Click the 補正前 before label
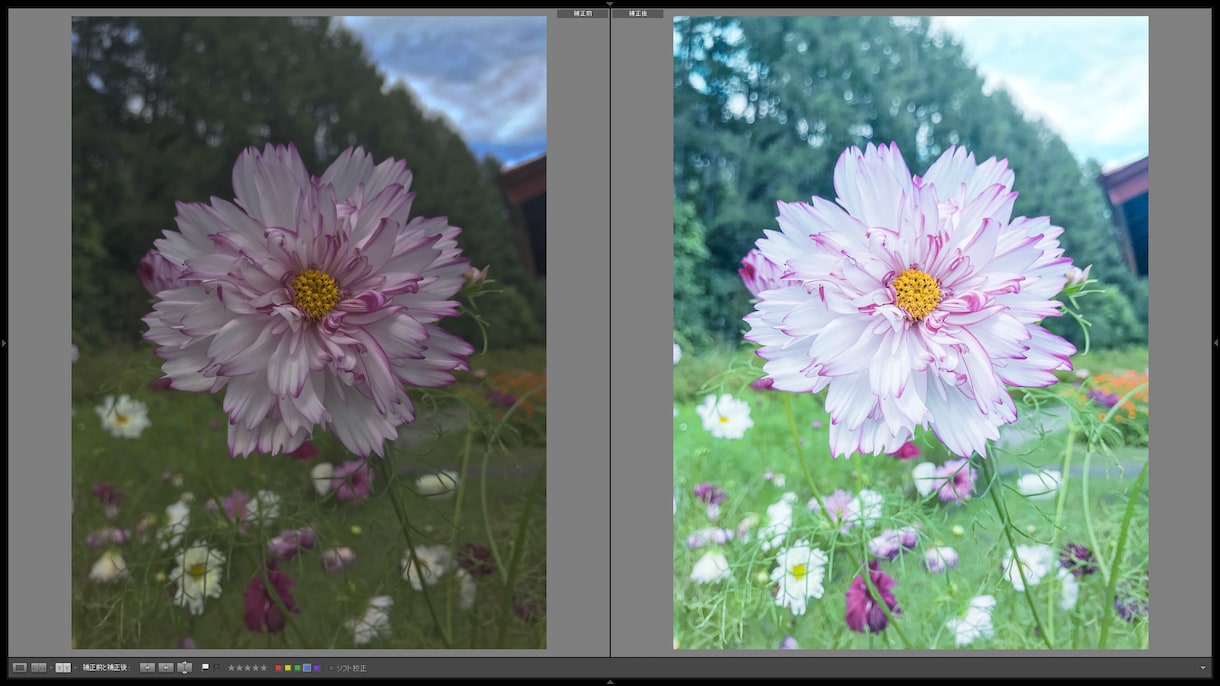 (x=582, y=13)
